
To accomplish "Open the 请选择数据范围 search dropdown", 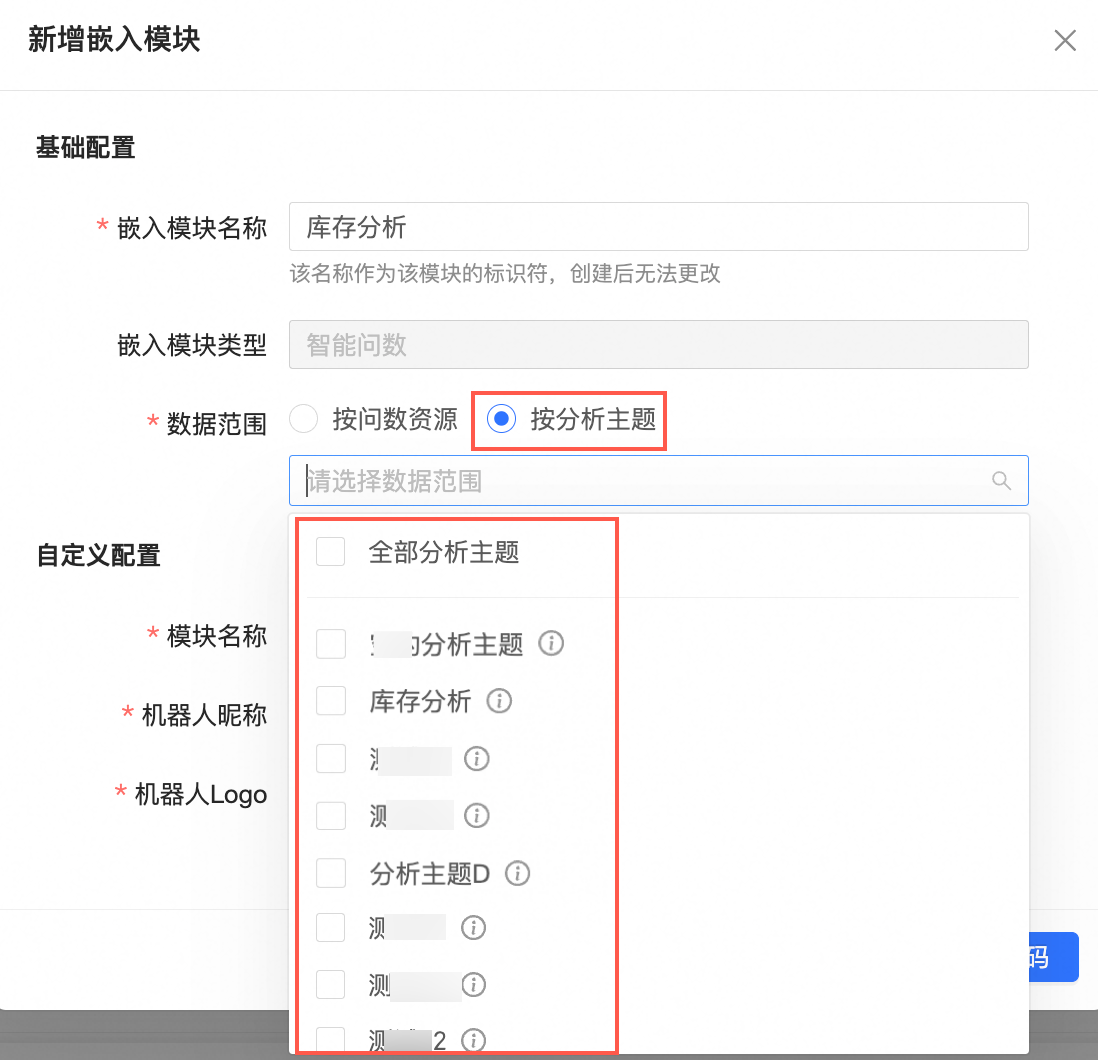I will (x=658, y=480).
